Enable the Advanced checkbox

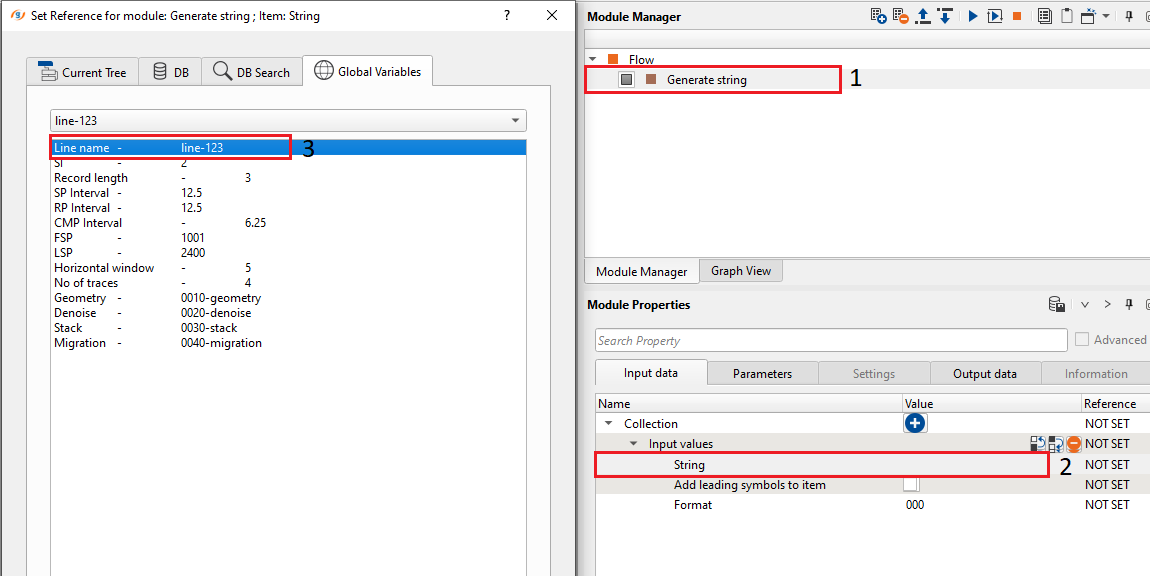1082,340
